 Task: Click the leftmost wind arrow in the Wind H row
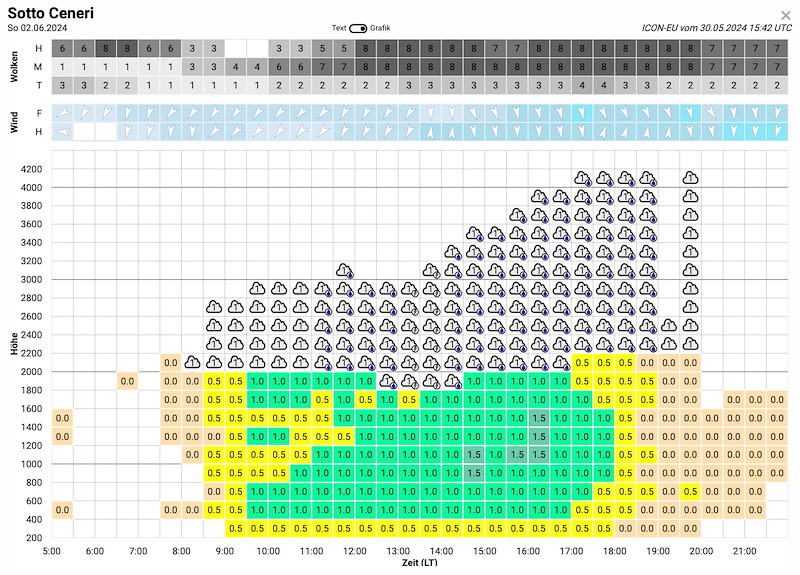coord(62,132)
